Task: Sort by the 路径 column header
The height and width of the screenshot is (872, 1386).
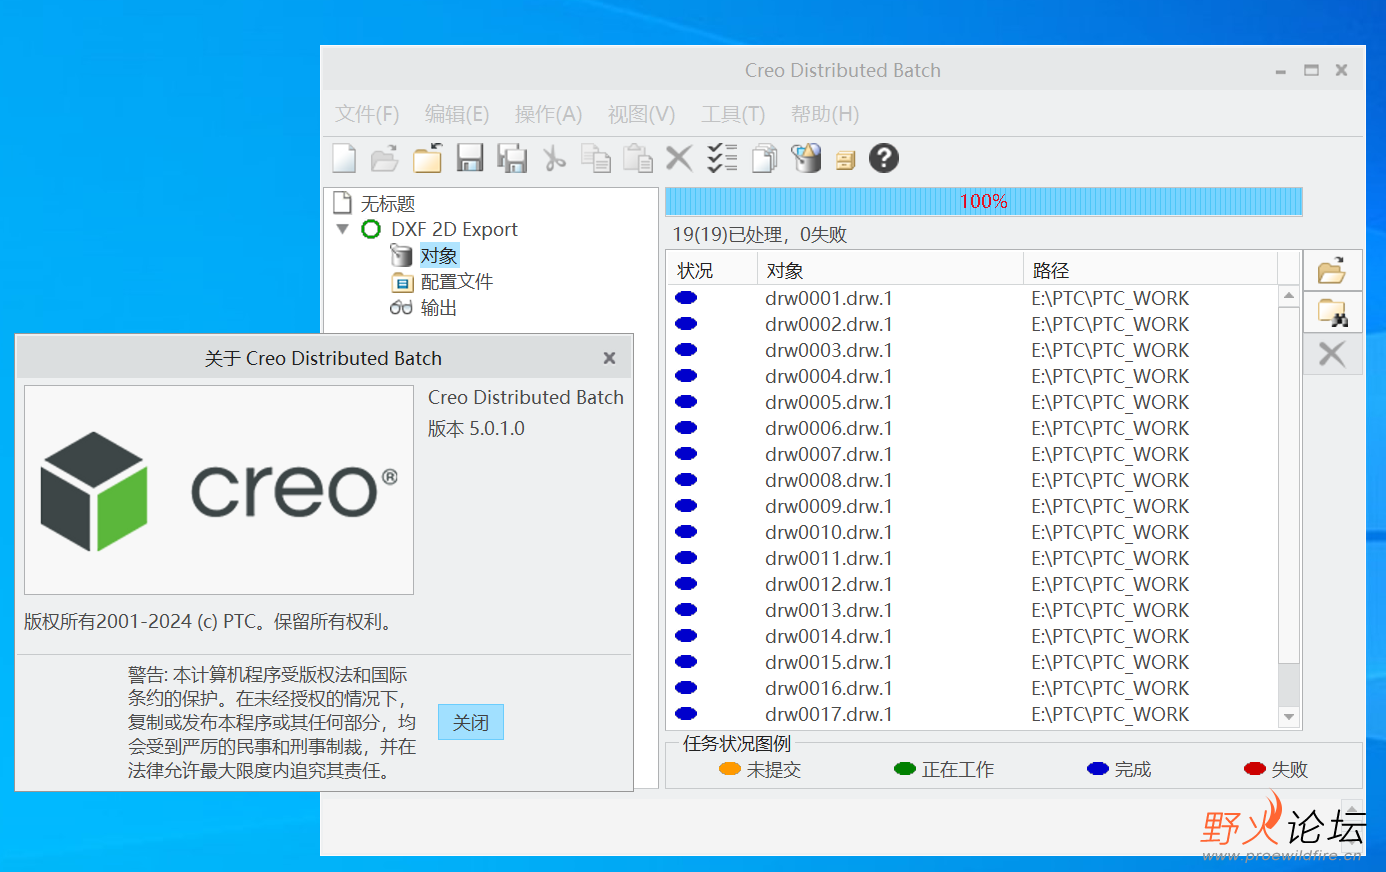Action: 1150,270
